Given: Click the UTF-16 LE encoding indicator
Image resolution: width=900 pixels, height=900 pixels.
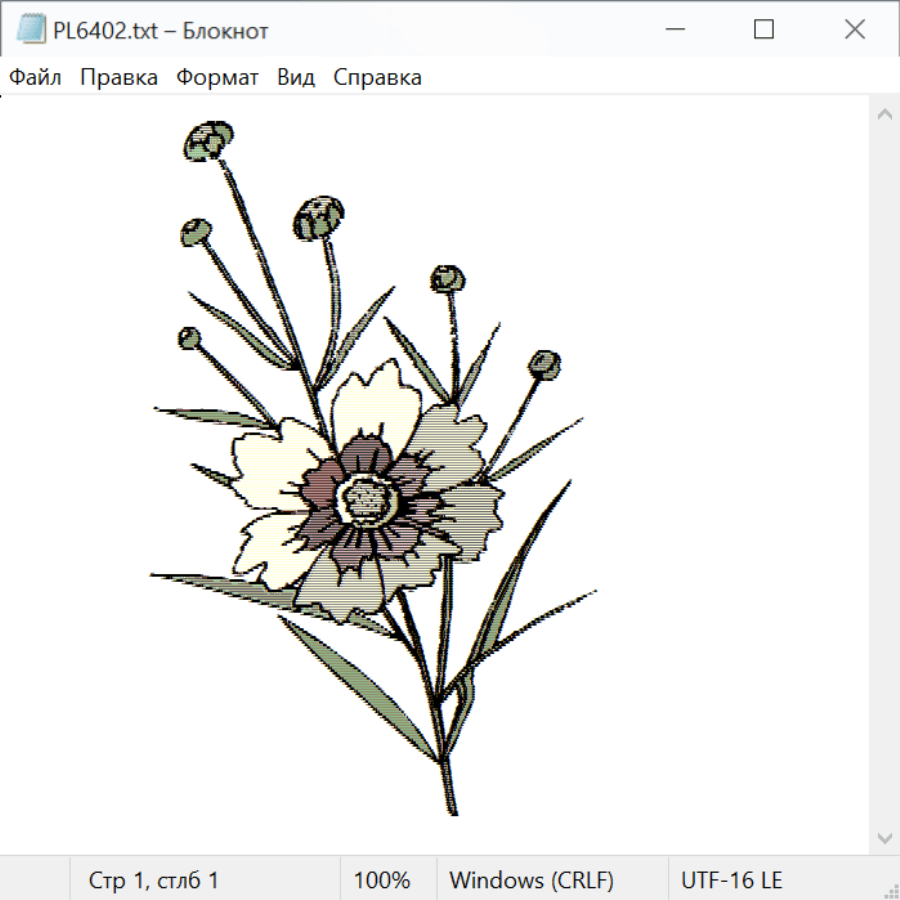Looking at the screenshot, I should click(731, 880).
